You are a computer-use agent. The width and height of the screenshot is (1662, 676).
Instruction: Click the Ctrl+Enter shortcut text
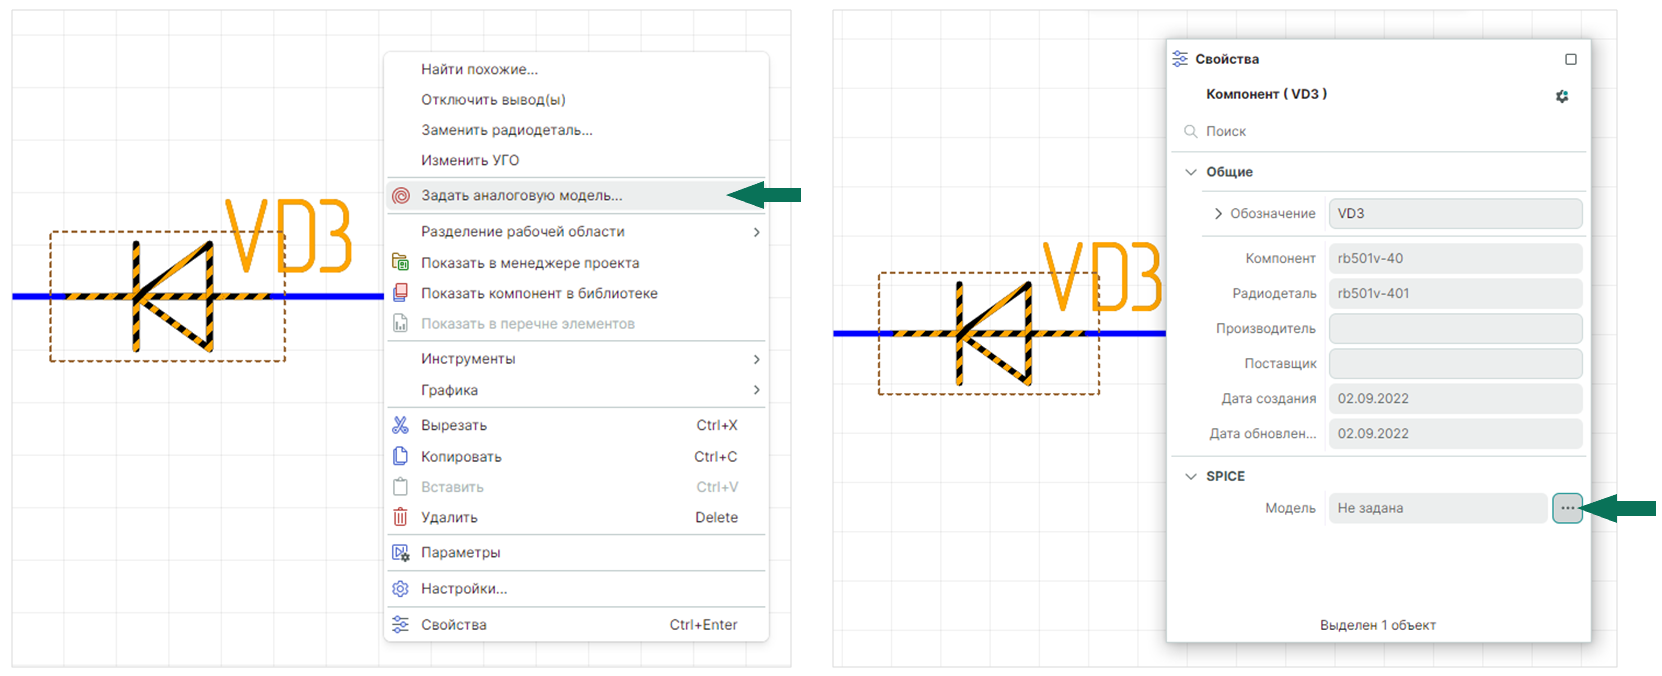pyautogui.click(x=704, y=624)
